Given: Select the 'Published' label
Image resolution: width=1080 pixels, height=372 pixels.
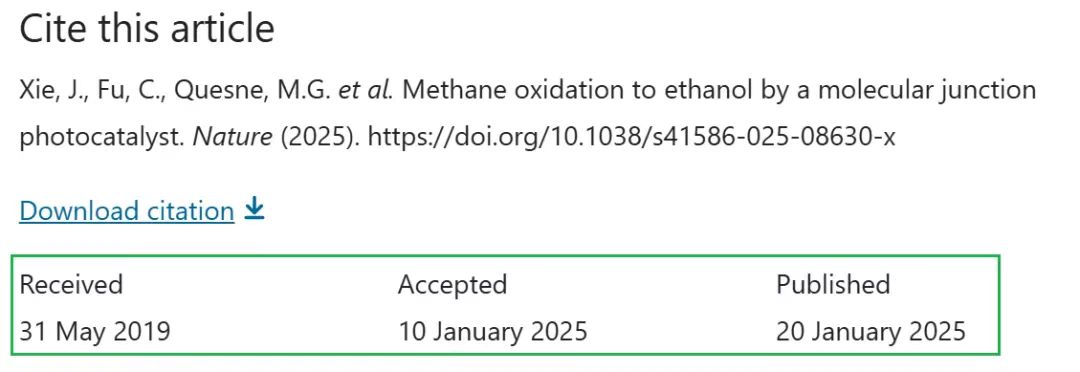Looking at the screenshot, I should pos(833,284).
